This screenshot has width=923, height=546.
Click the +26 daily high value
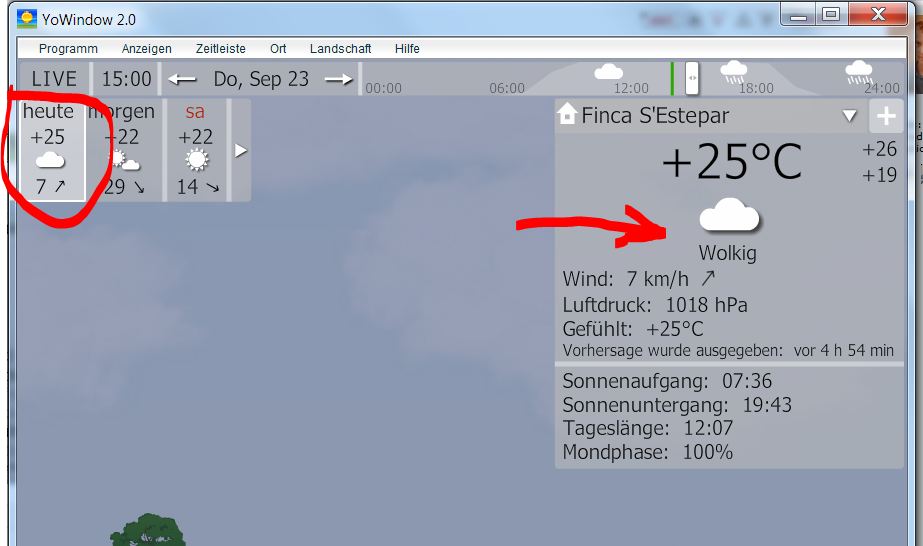(x=879, y=149)
